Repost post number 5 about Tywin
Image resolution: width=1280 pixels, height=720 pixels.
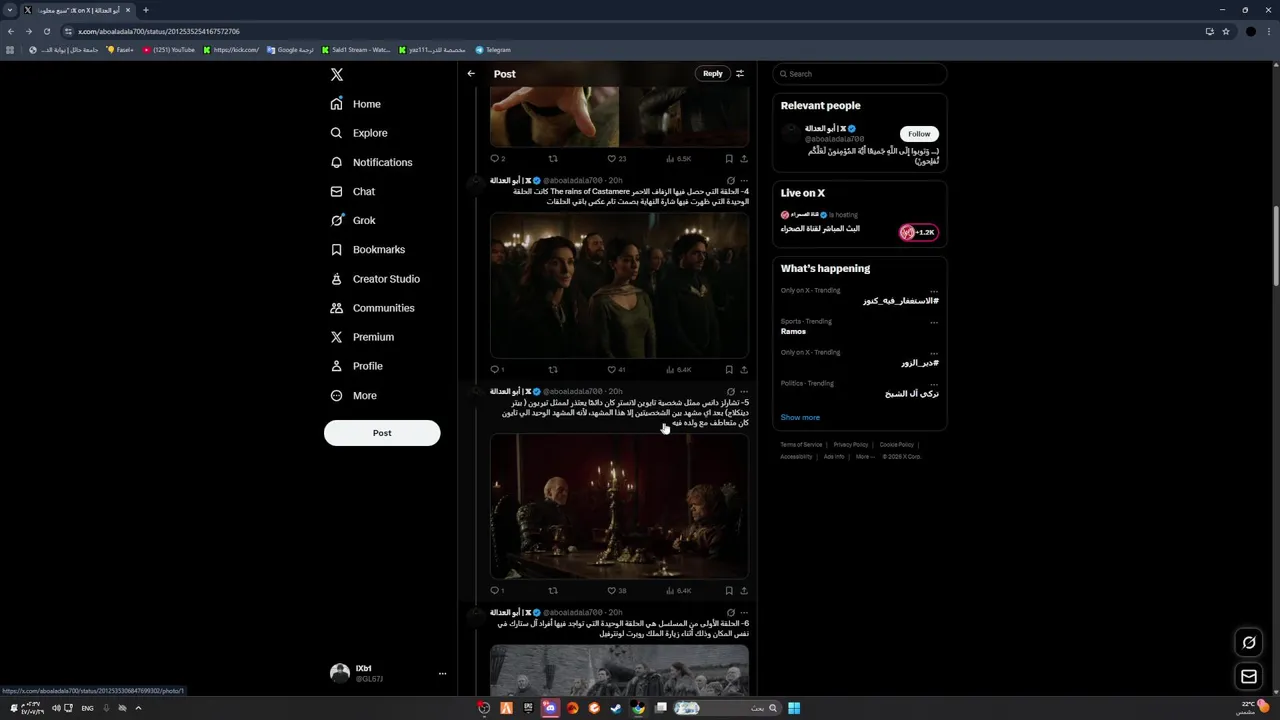coord(553,590)
